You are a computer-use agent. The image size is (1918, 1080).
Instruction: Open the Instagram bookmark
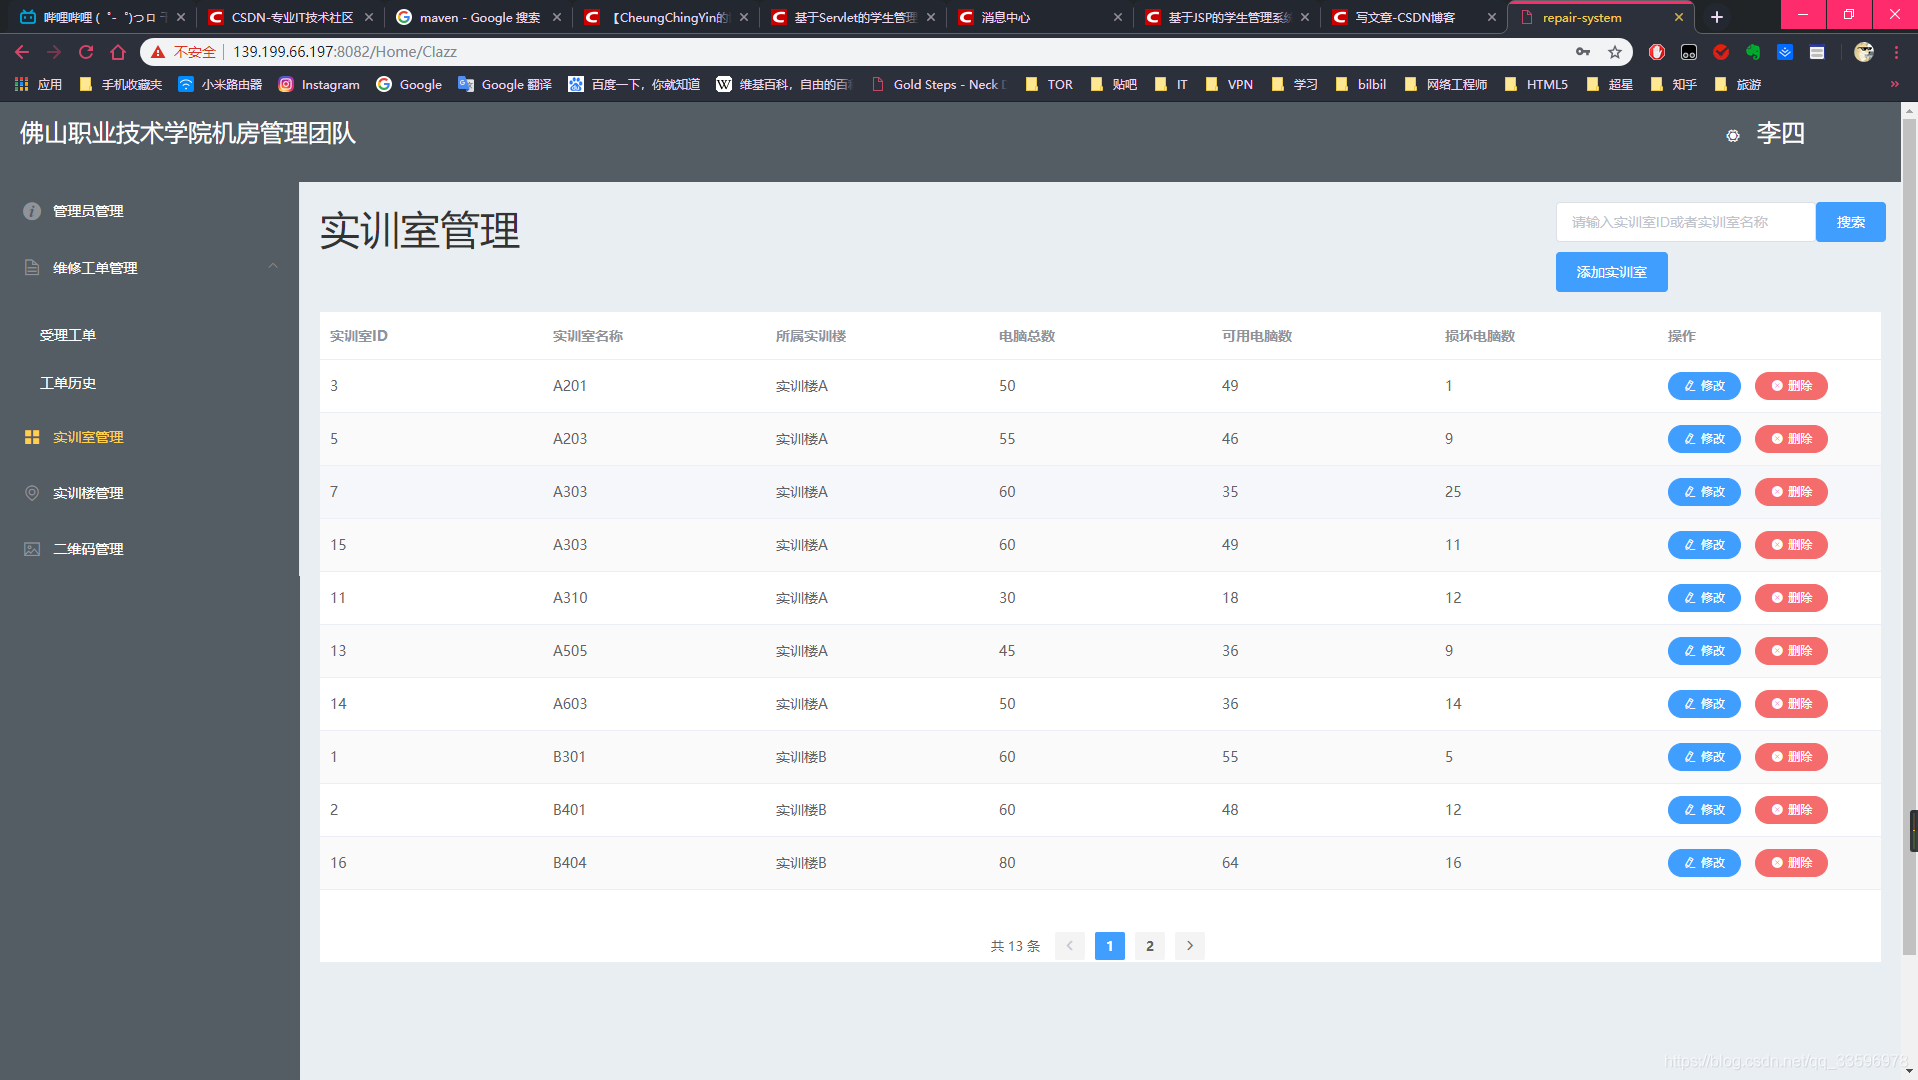pos(319,84)
